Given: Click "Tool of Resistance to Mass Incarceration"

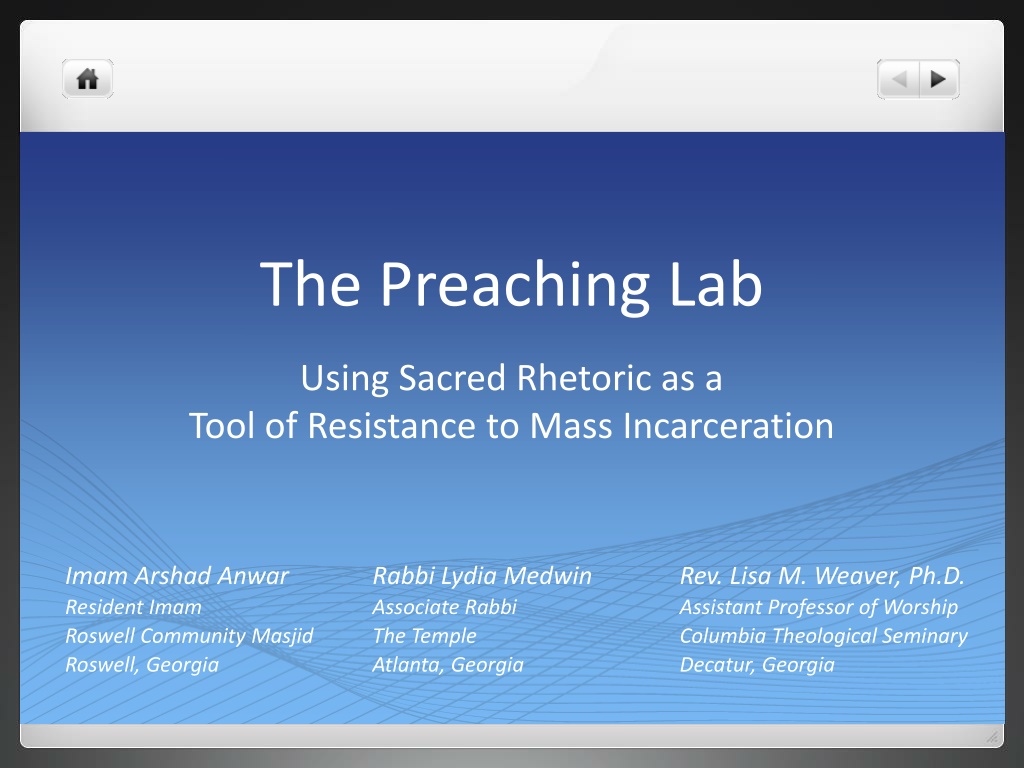Looking at the screenshot, I should click(511, 426).
